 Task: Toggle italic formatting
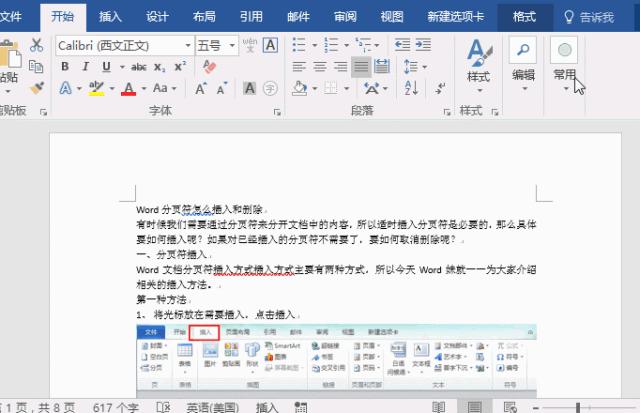(x=85, y=67)
